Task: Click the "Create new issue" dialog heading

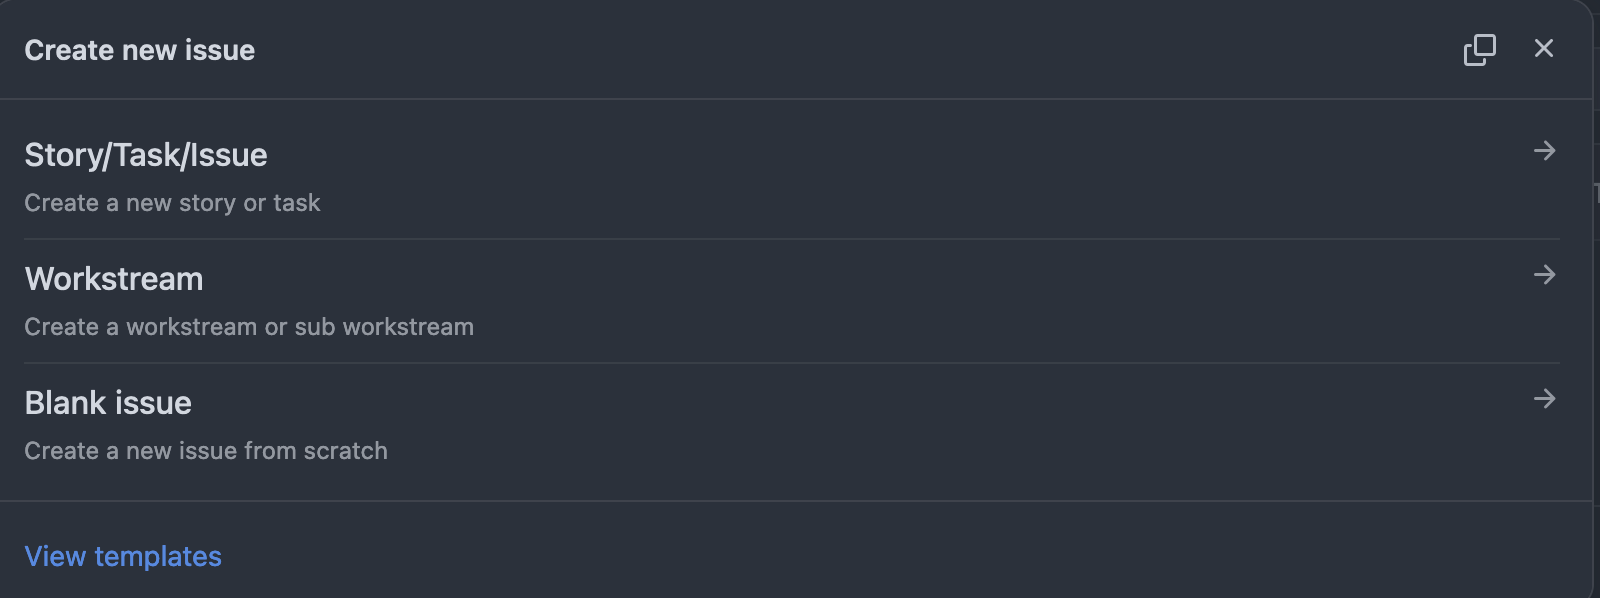Action: click(x=140, y=50)
